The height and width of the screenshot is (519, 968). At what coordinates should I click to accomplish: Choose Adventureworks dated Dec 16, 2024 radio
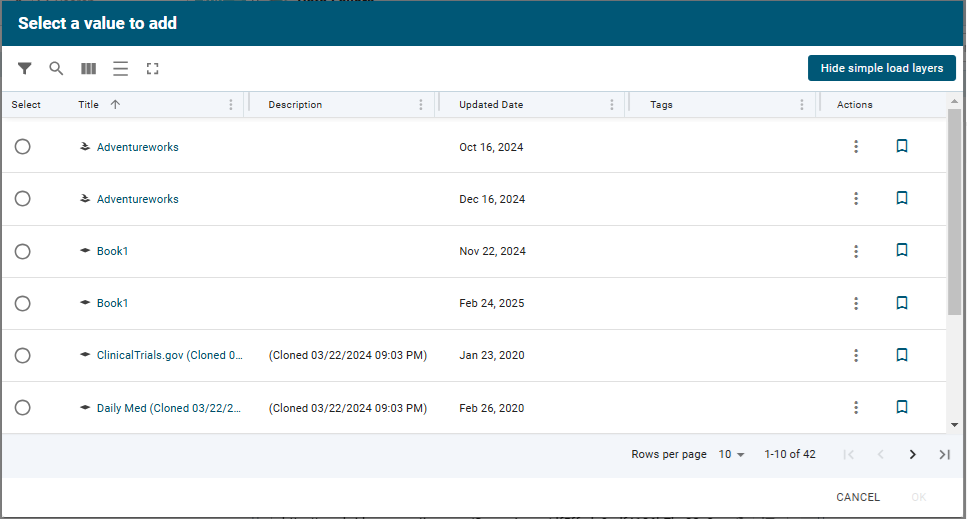tap(23, 199)
